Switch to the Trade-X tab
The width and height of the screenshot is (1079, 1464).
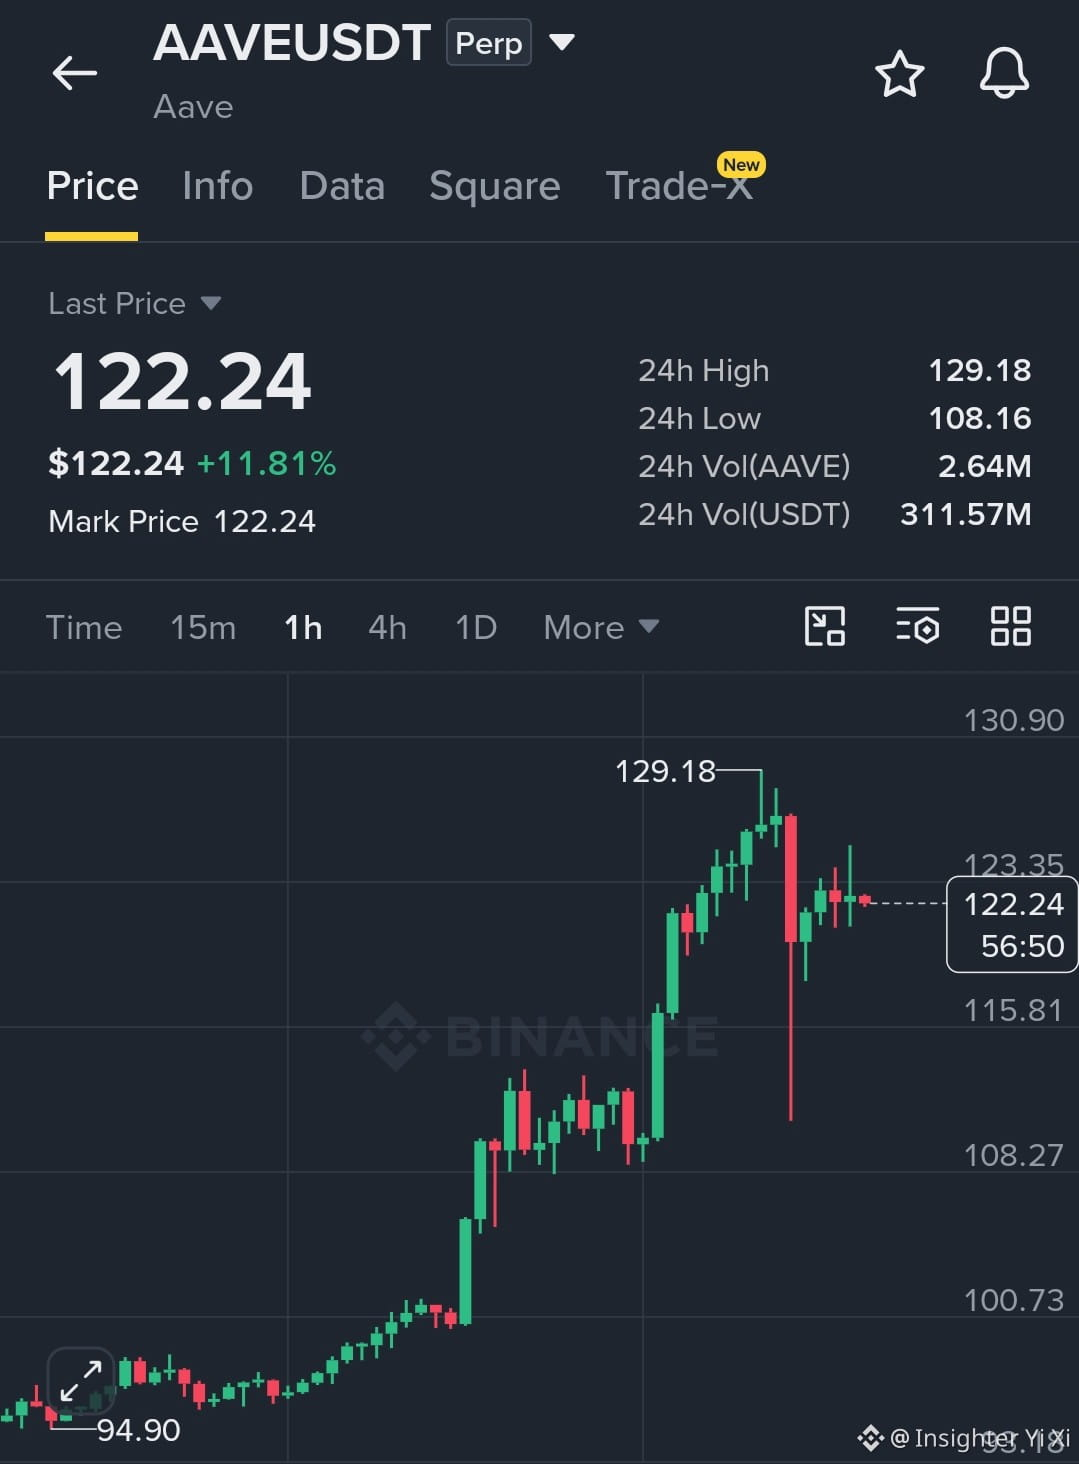coord(679,186)
